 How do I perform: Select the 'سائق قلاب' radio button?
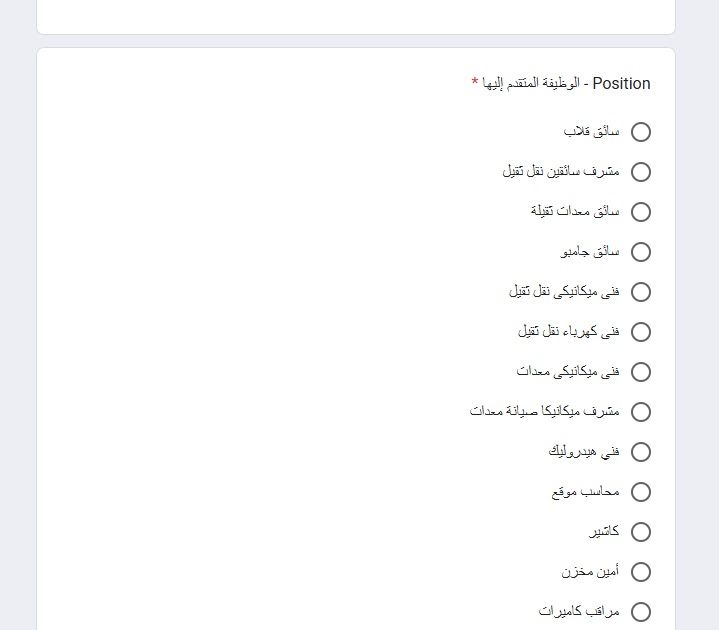(641, 132)
